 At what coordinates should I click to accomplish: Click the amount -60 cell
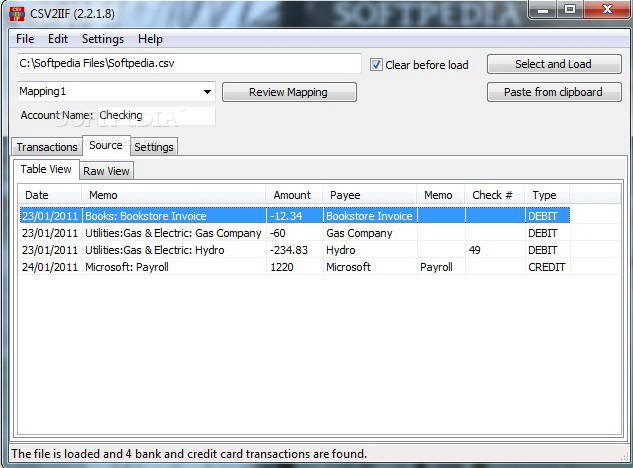pos(295,233)
